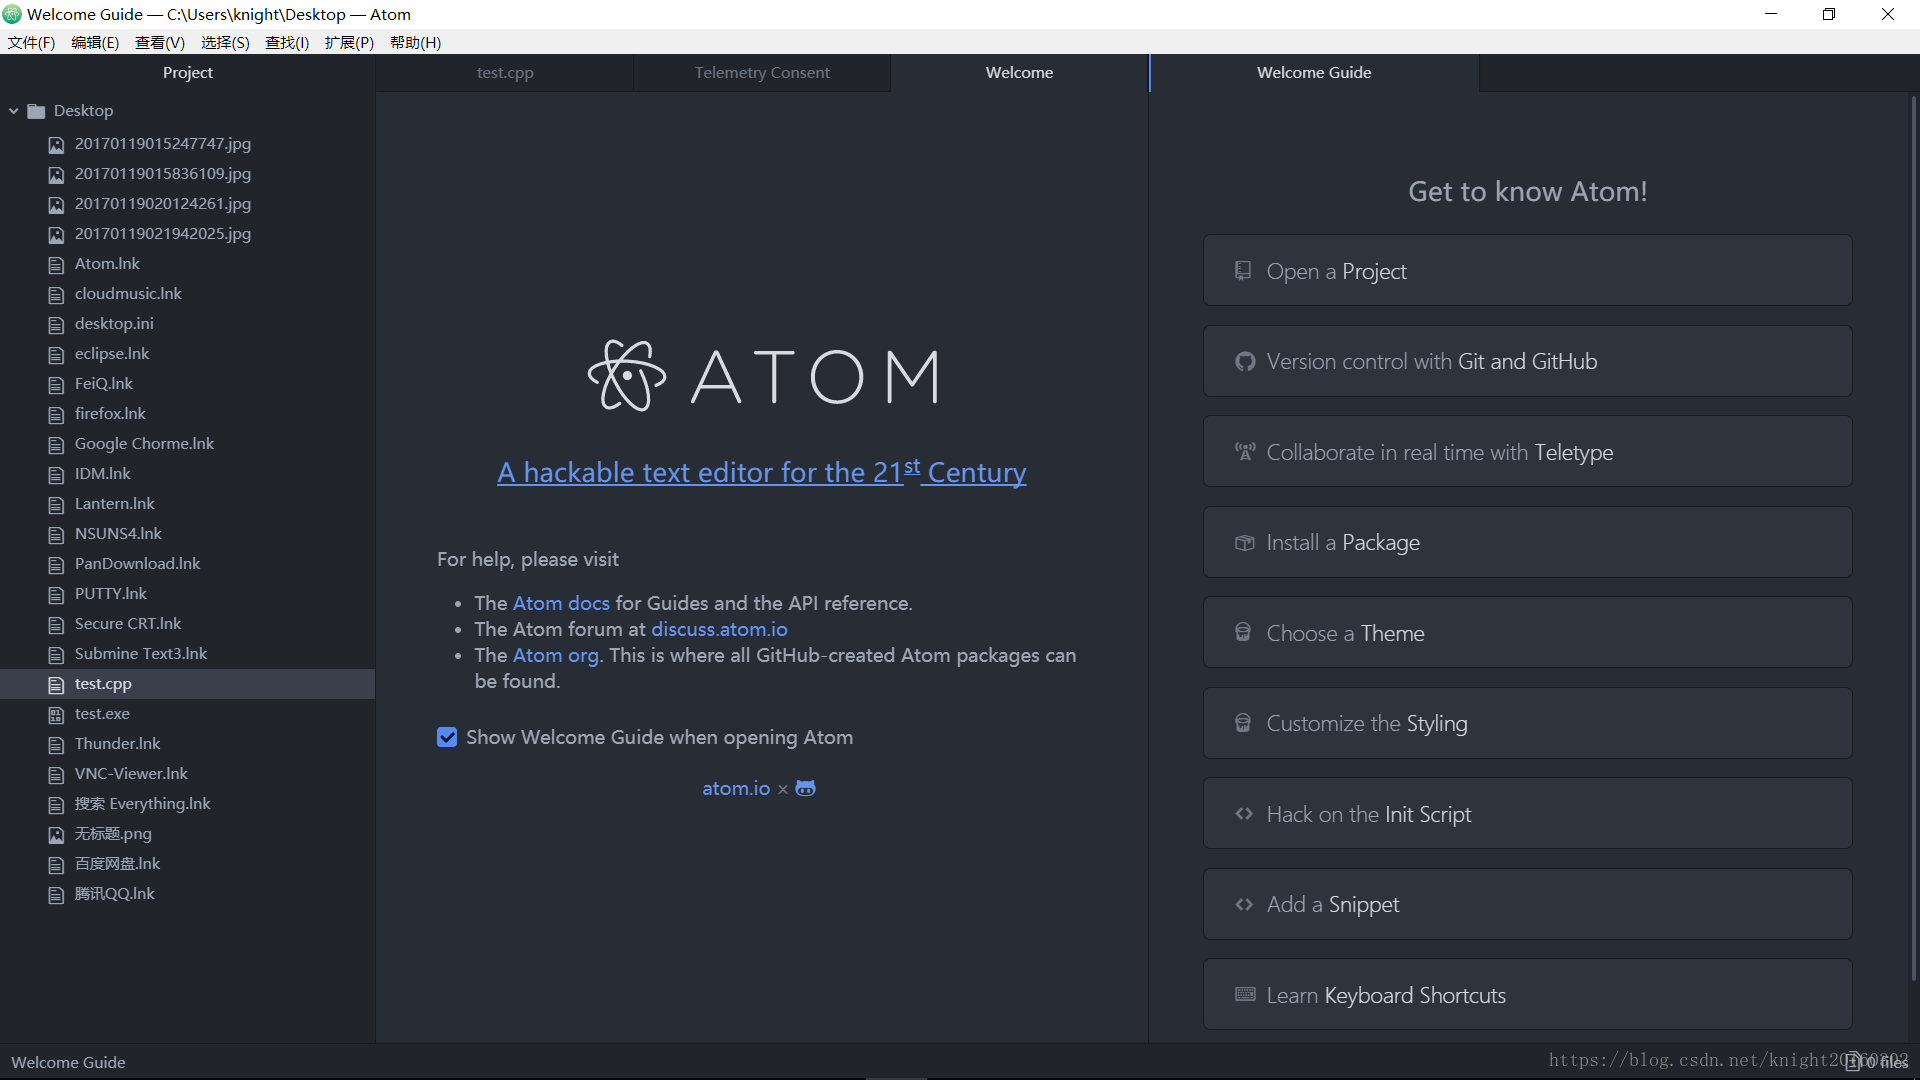Open the Atom docs link

point(561,603)
